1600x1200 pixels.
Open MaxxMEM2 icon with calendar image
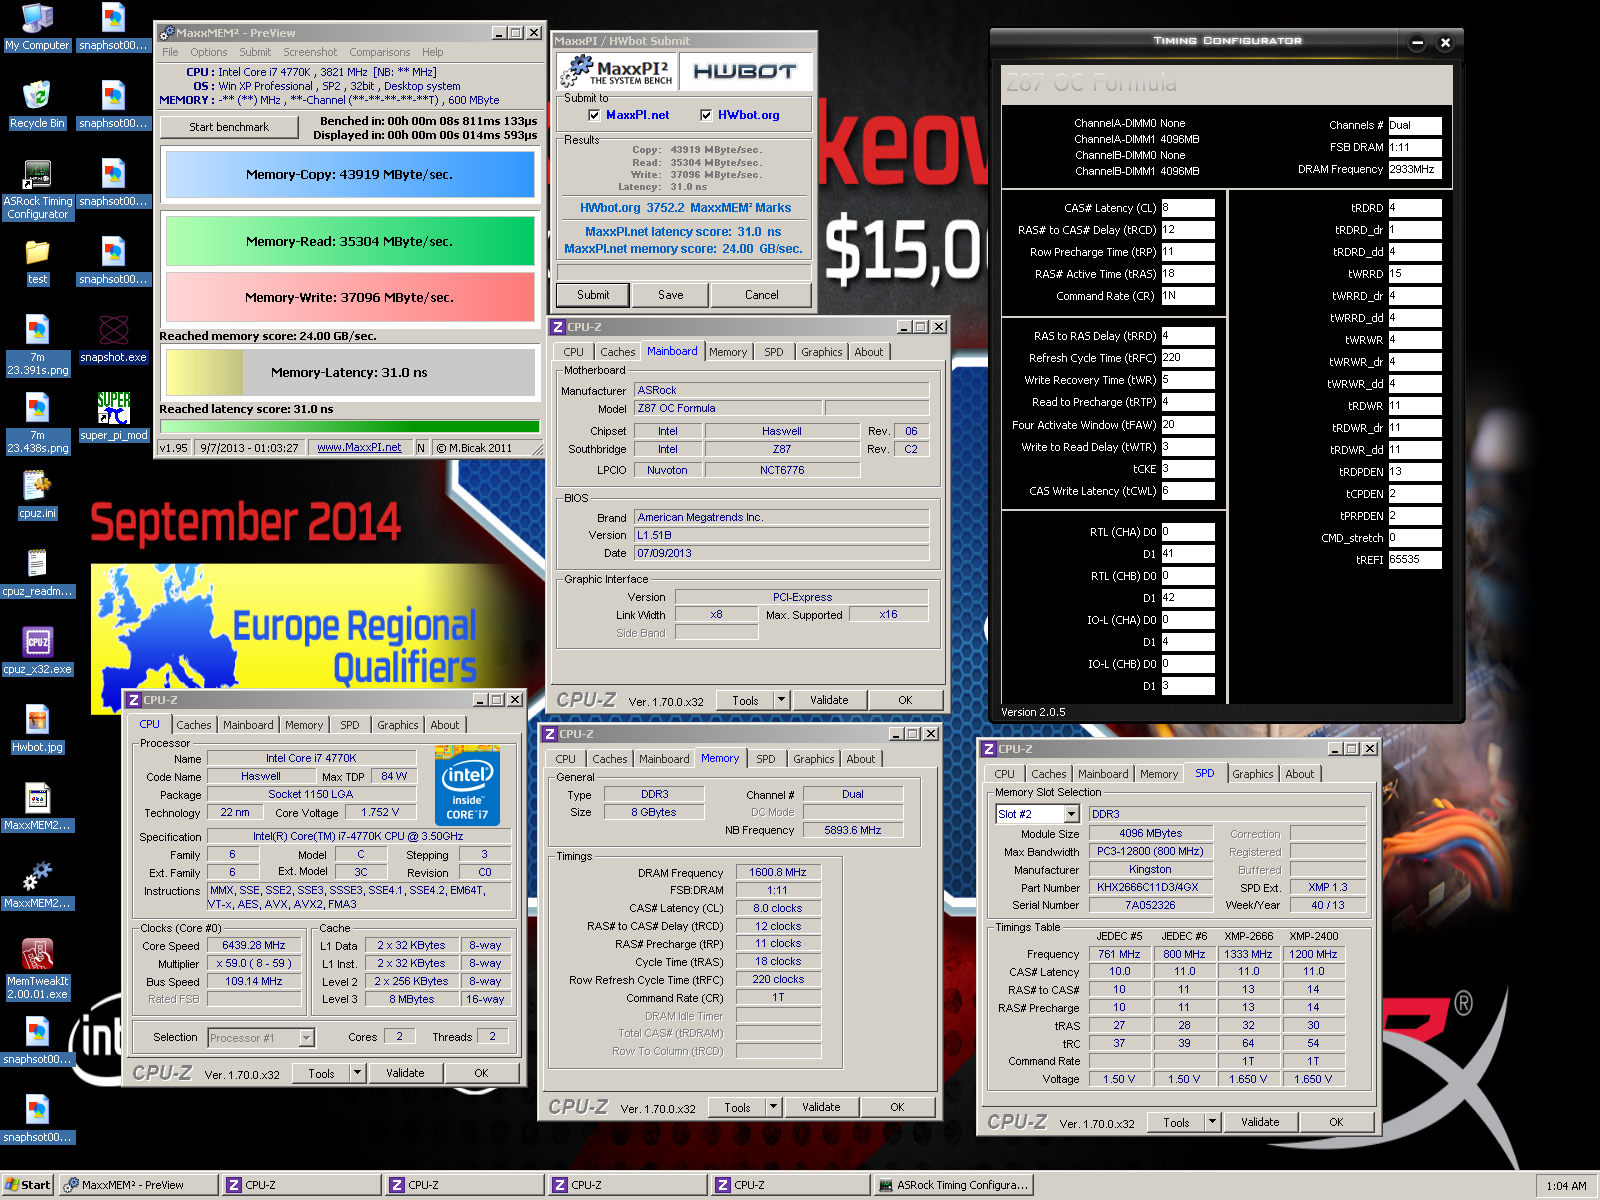pos(37,807)
